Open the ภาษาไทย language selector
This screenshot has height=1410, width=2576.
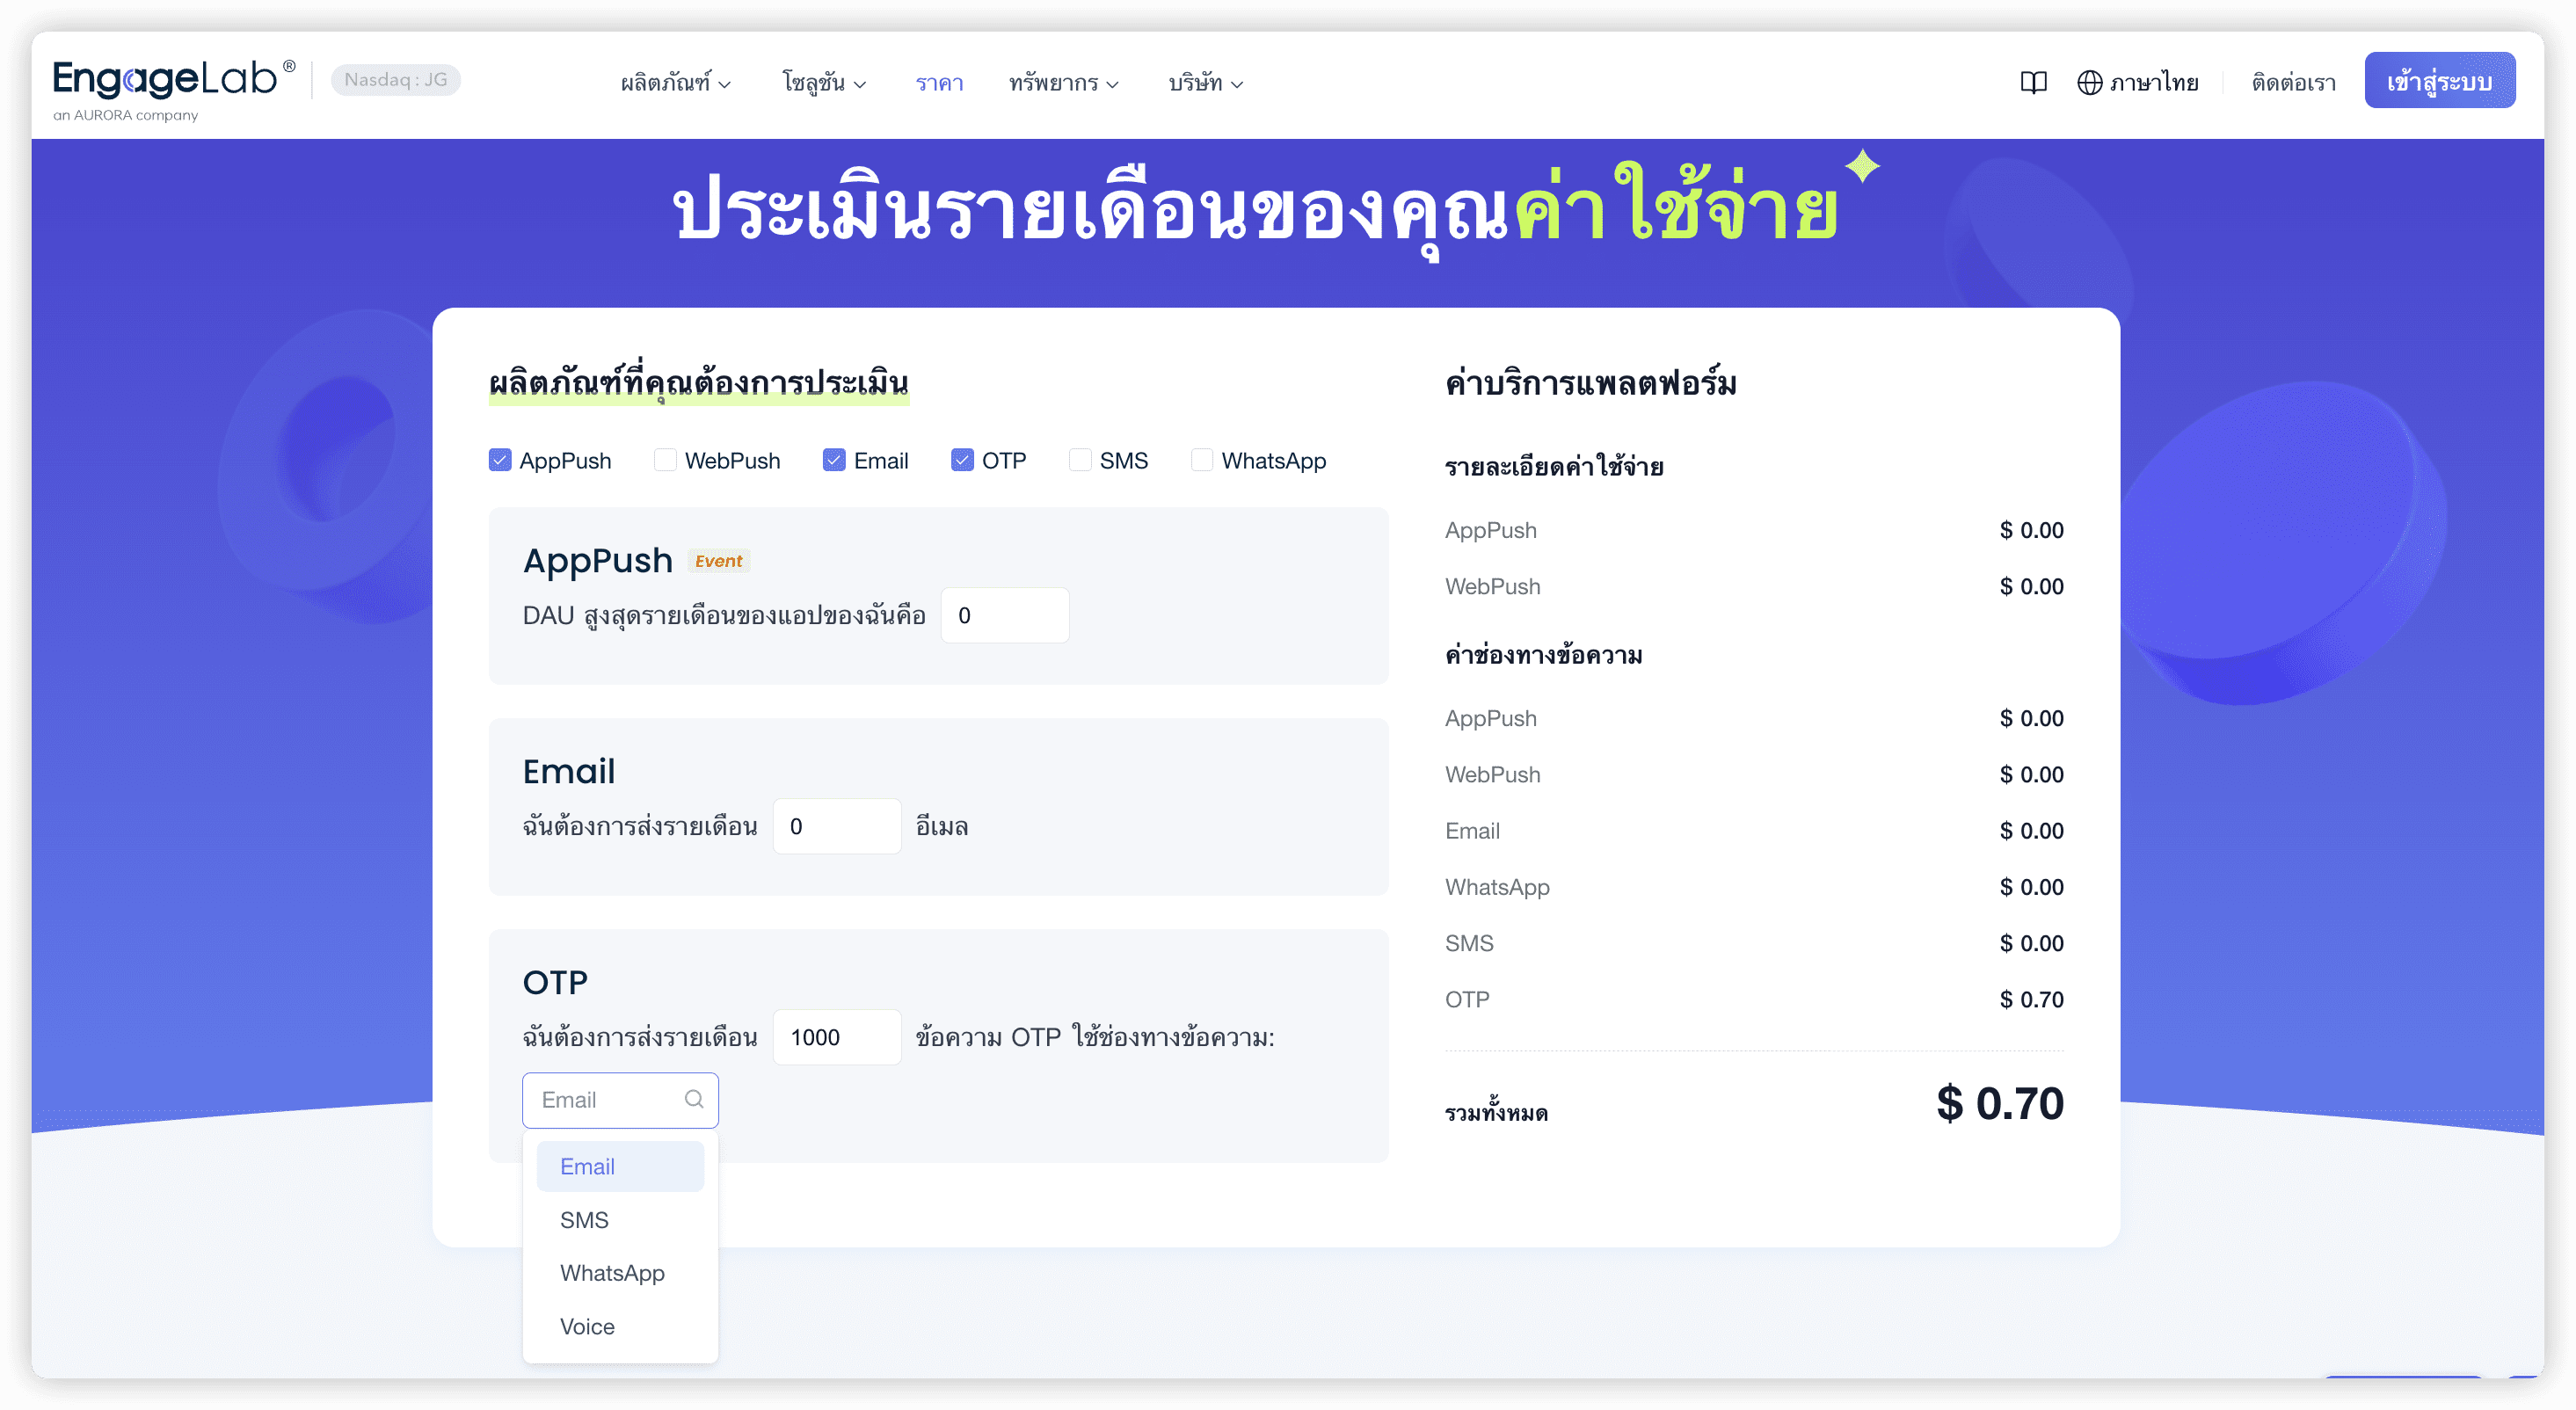pyautogui.click(x=2138, y=82)
